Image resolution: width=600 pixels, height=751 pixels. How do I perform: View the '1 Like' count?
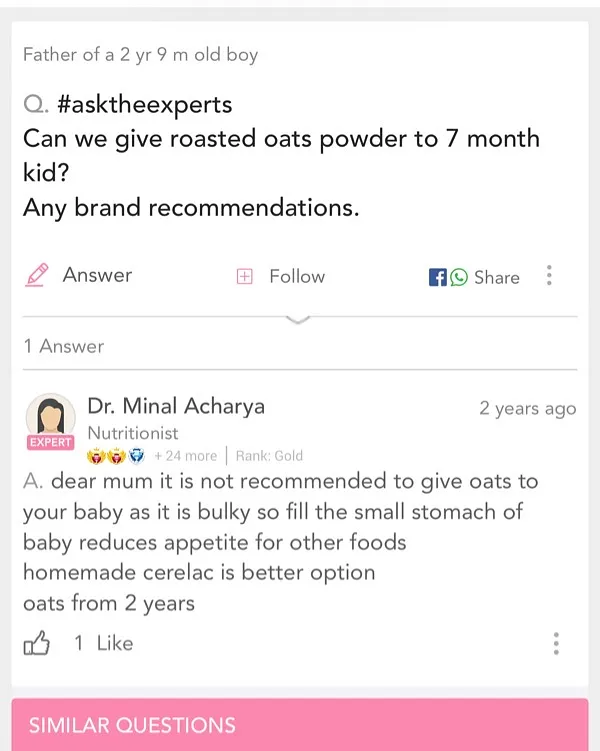[x=103, y=644]
